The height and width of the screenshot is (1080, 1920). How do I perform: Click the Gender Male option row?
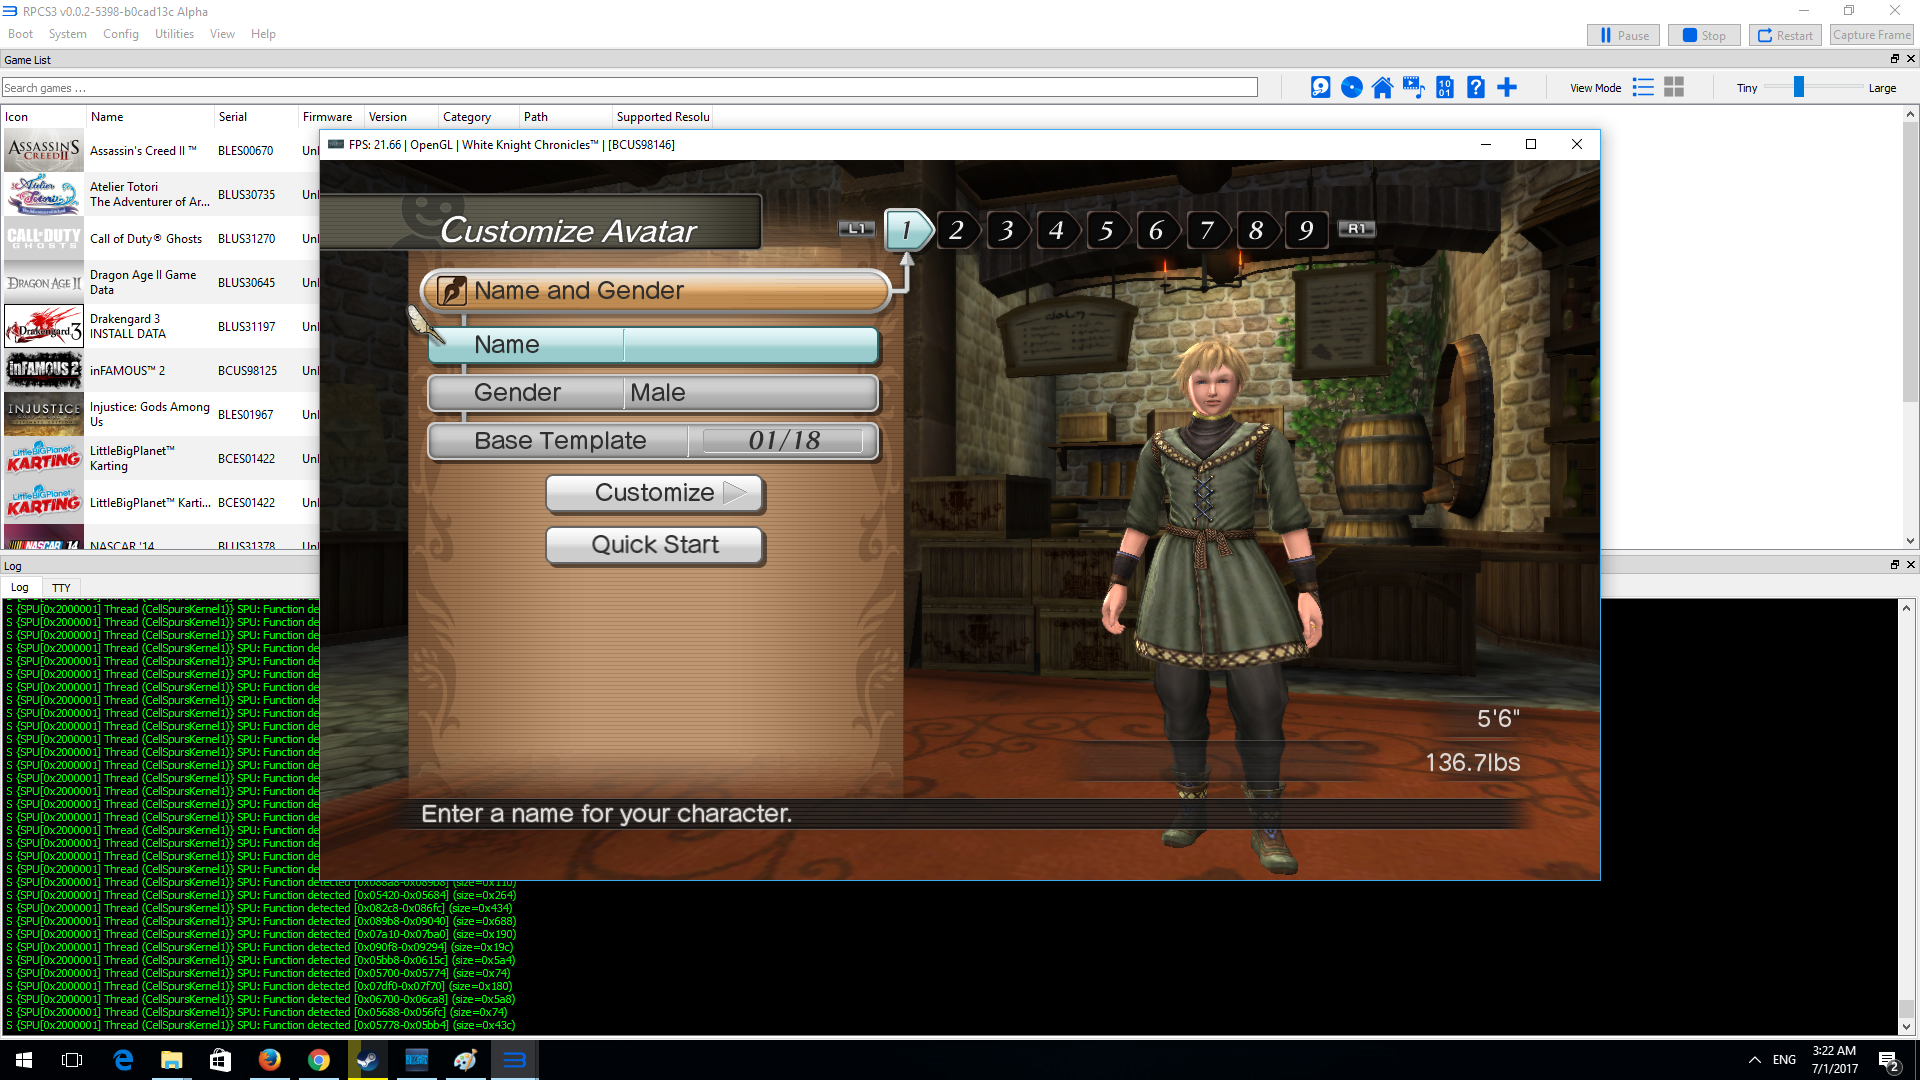click(x=654, y=393)
